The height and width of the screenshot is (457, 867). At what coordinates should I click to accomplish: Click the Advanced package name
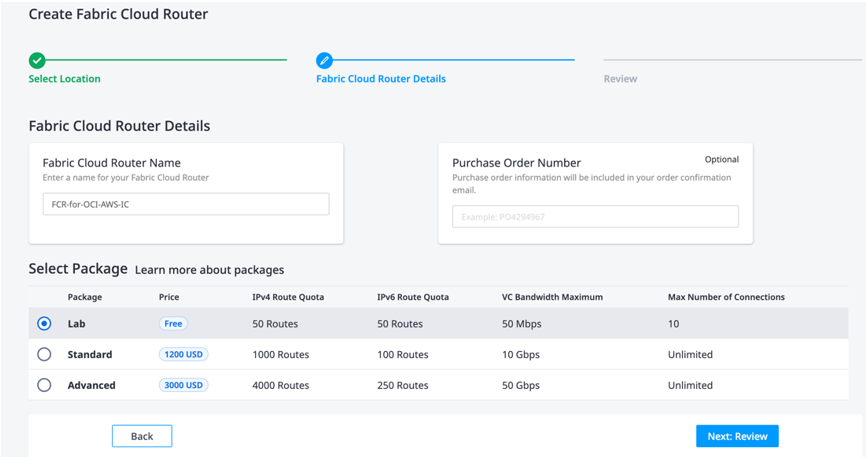(91, 385)
